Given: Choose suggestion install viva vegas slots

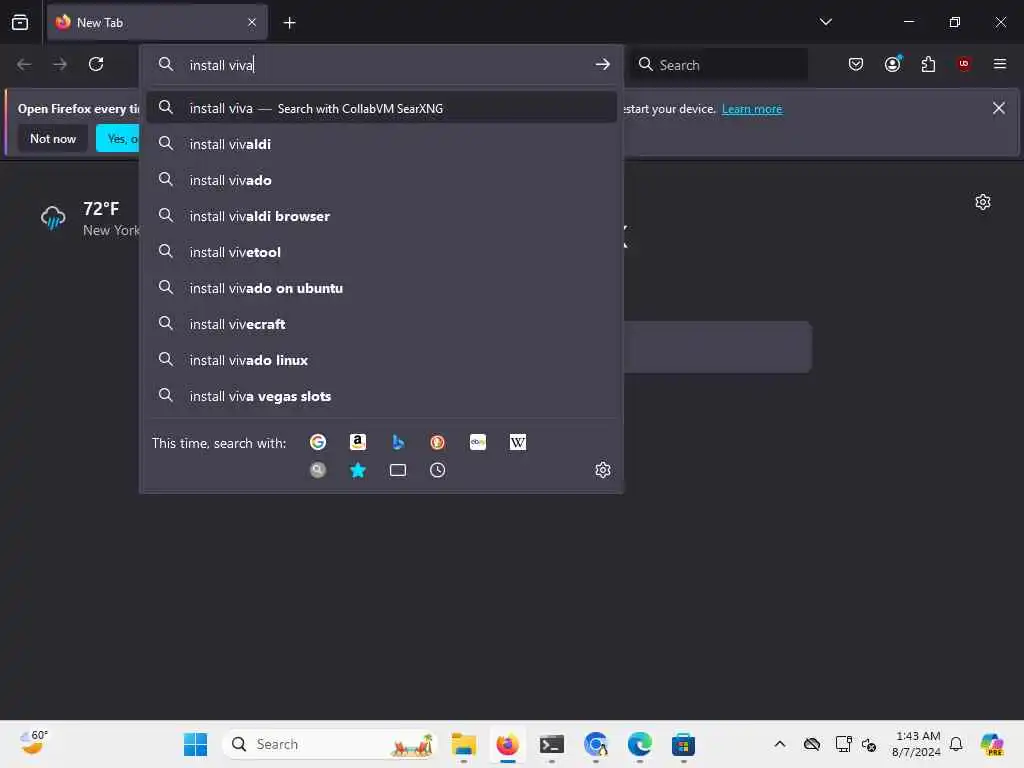Looking at the screenshot, I should pyautogui.click(x=381, y=396).
